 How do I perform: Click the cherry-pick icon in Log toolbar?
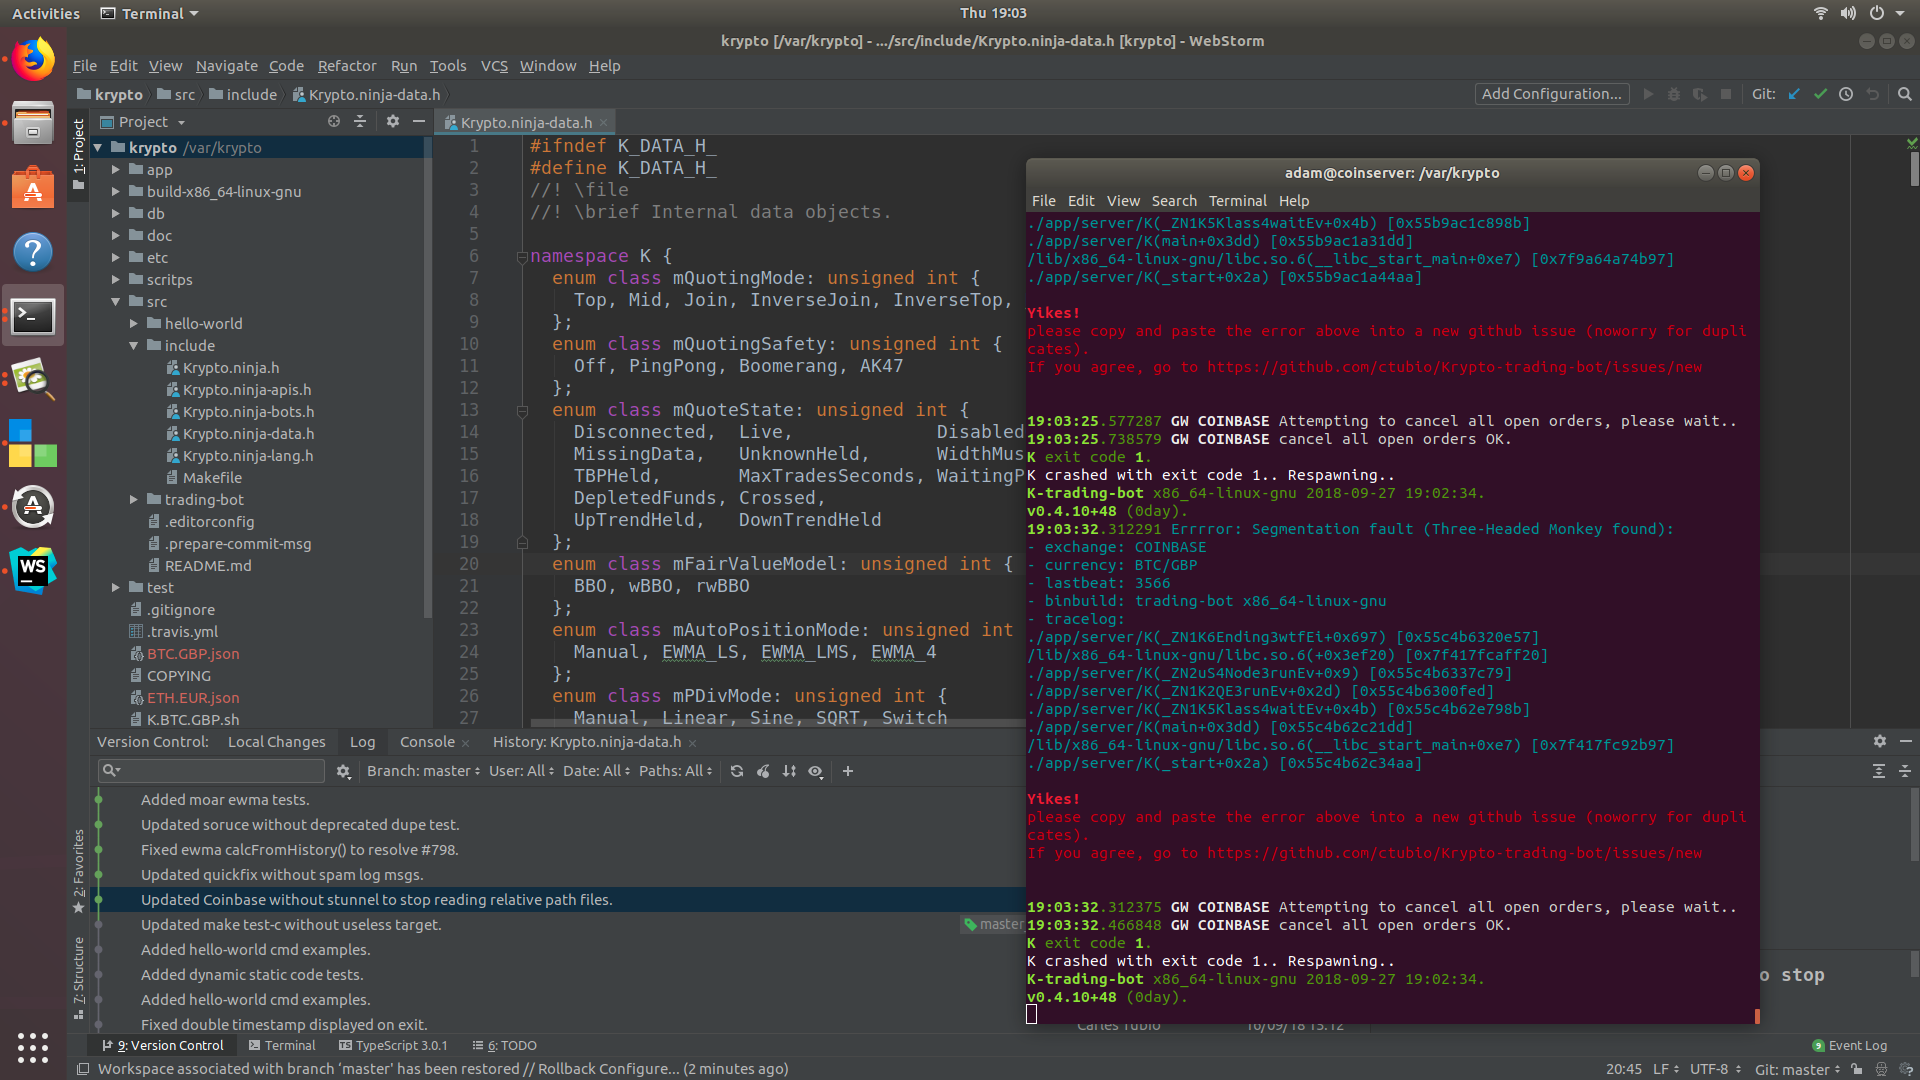point(764,771)
